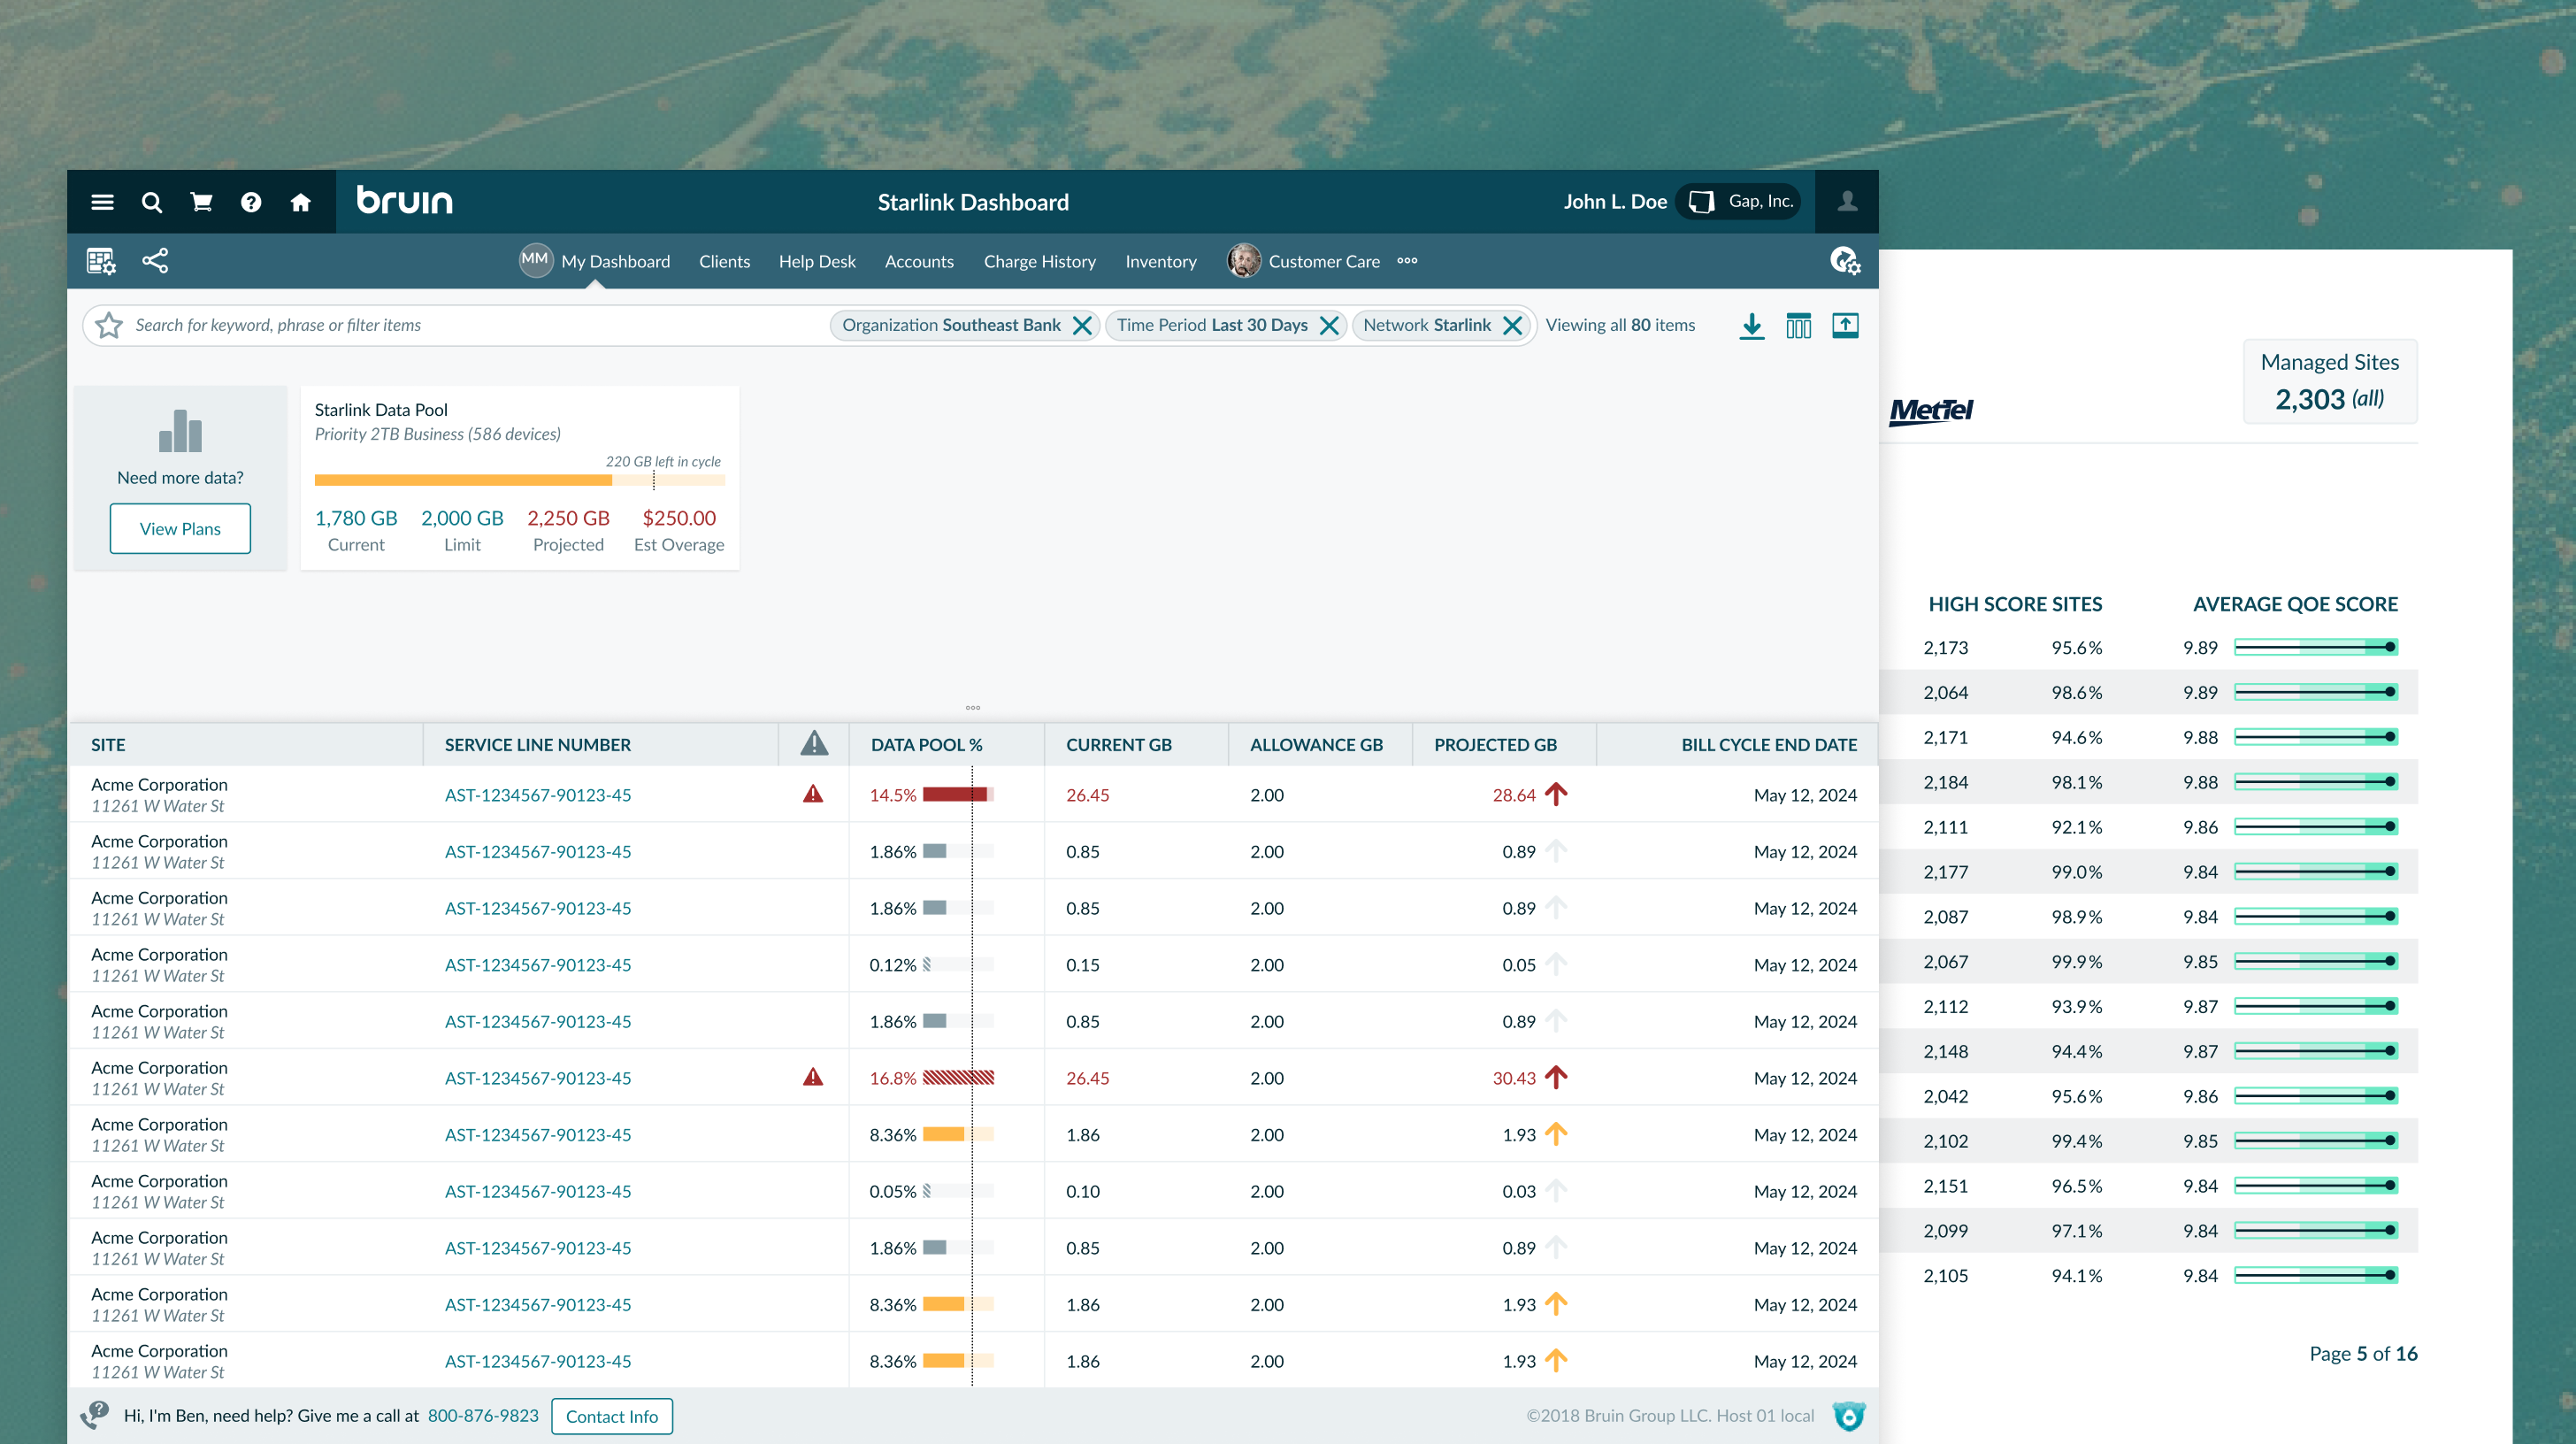Screen dimensions: 2576x1444
Task: Click the Contact Info button
Action: (x=612, y=1416)
